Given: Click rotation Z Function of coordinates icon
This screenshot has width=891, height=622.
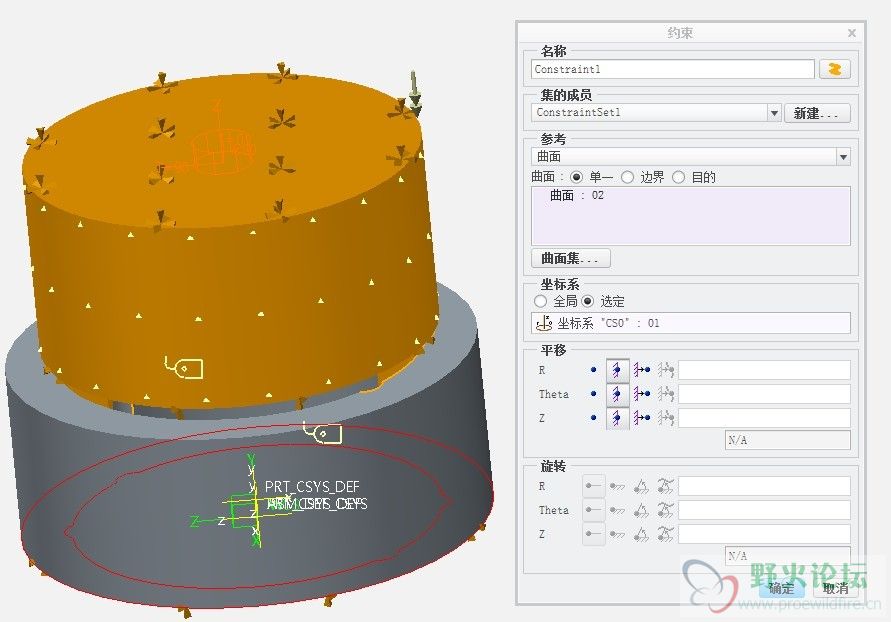Looking at the screenshot, I should pos(665,534).
